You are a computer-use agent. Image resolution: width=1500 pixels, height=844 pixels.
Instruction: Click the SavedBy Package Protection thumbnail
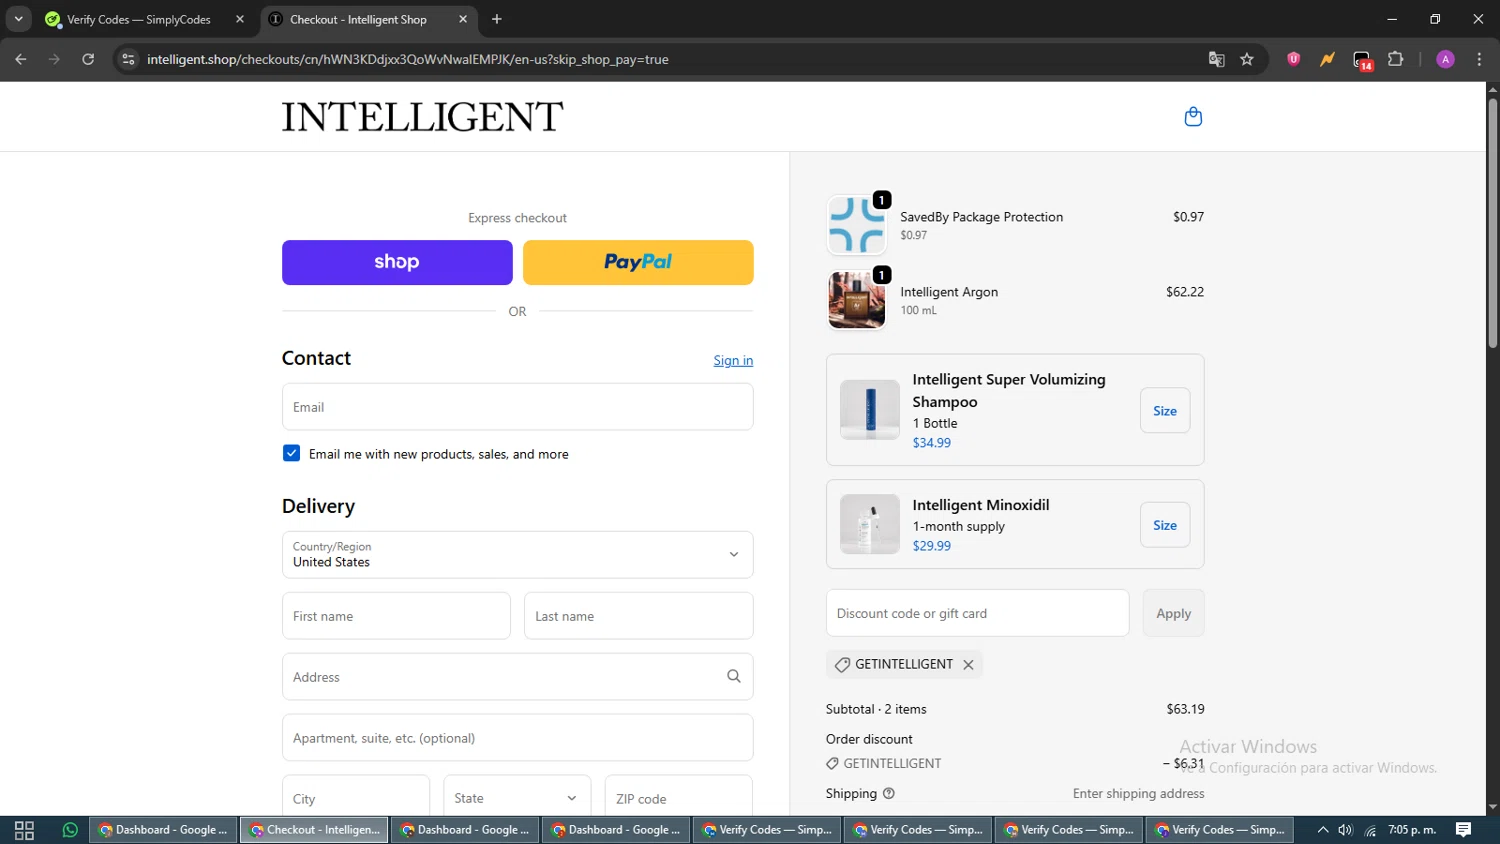coord(857,225)
